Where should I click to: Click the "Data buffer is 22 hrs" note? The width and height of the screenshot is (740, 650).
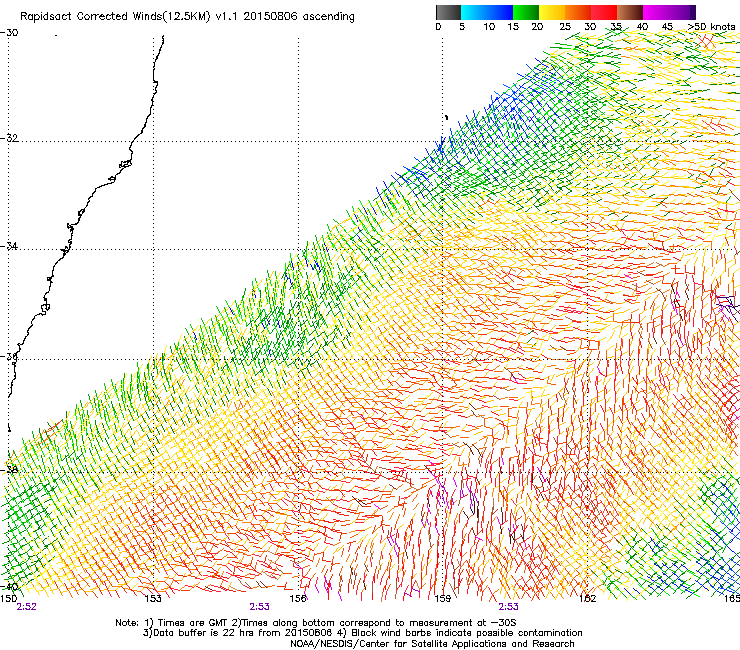pyautogui.click(x=238, y=633)
